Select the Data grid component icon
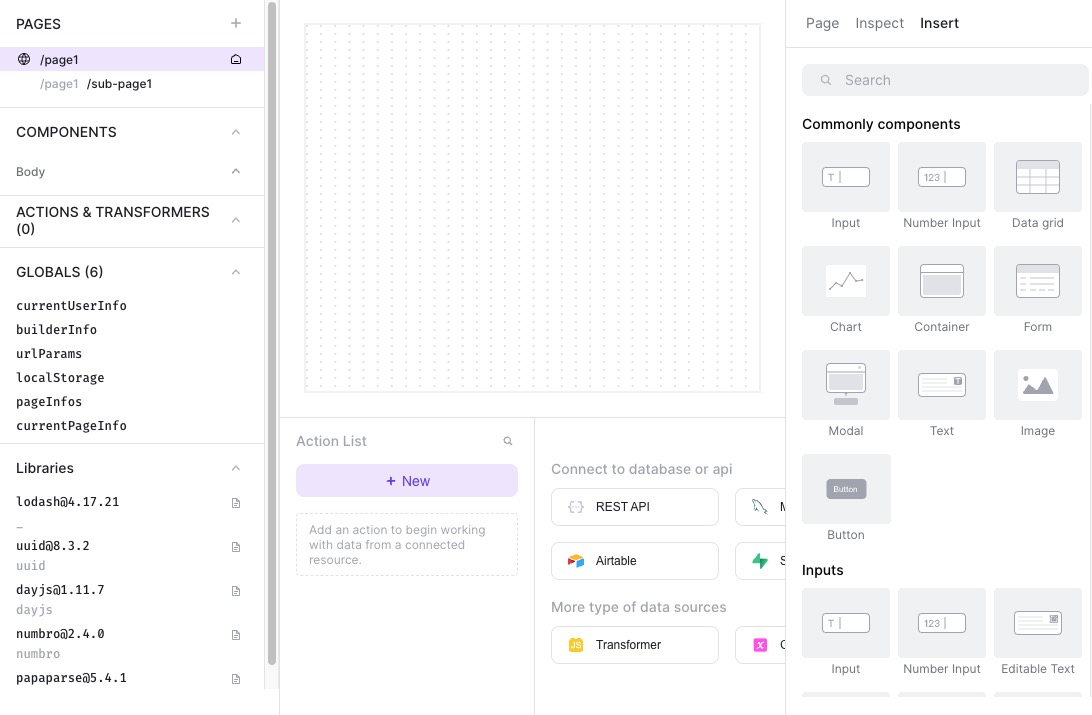 [1037, 177]
